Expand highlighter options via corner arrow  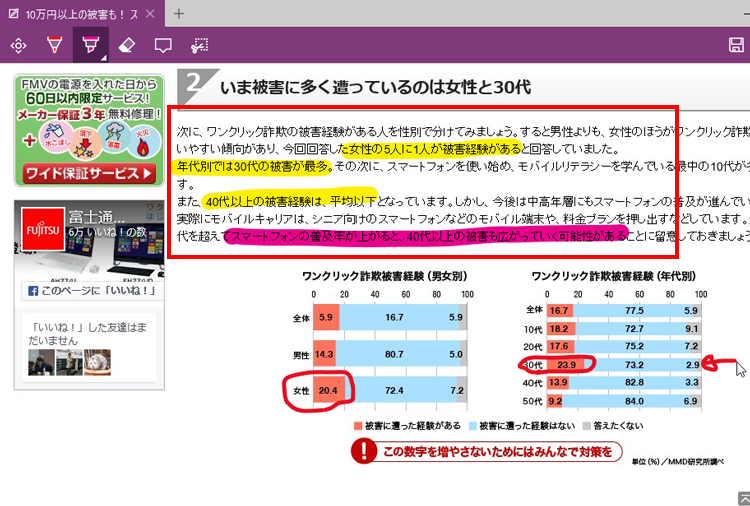tap(103, 57)
